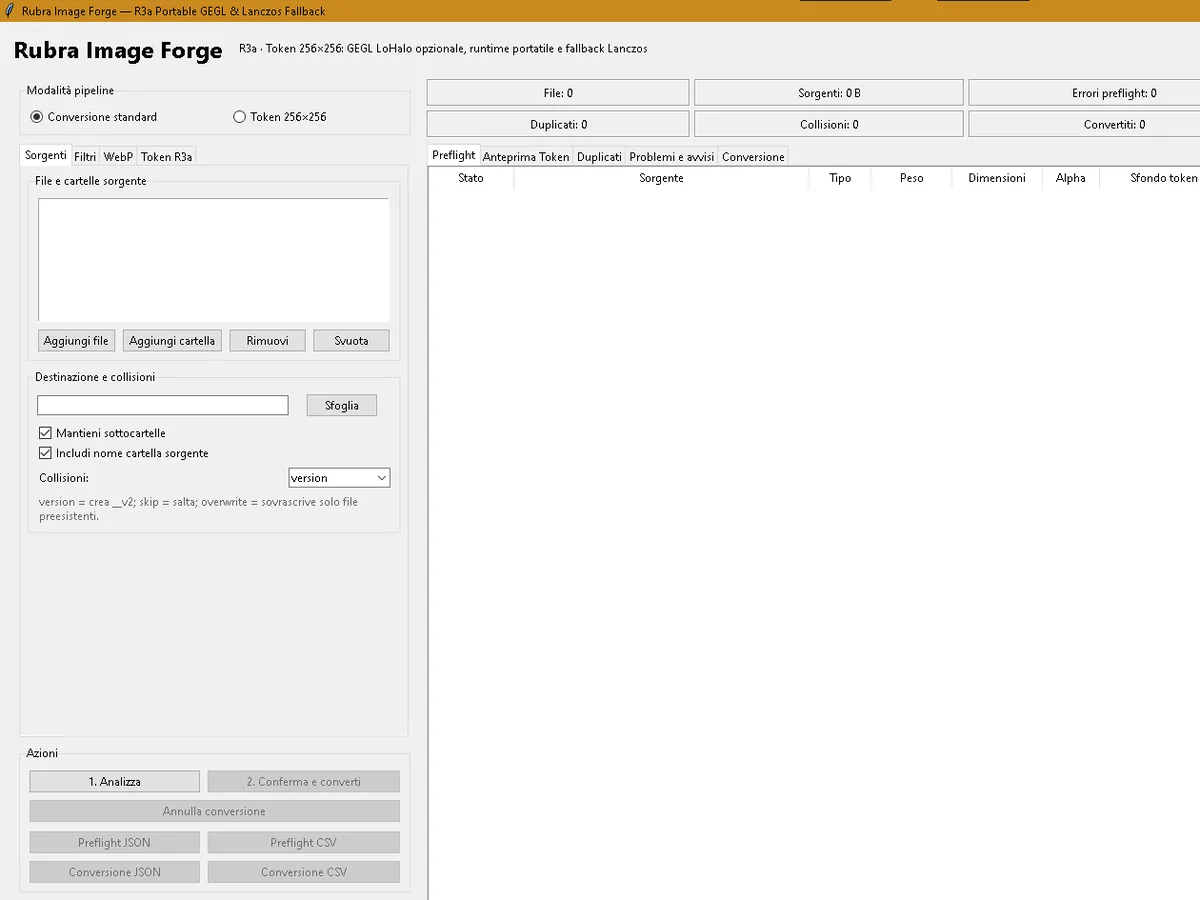Click Sfoglia to browse destination

pos(342,405)
